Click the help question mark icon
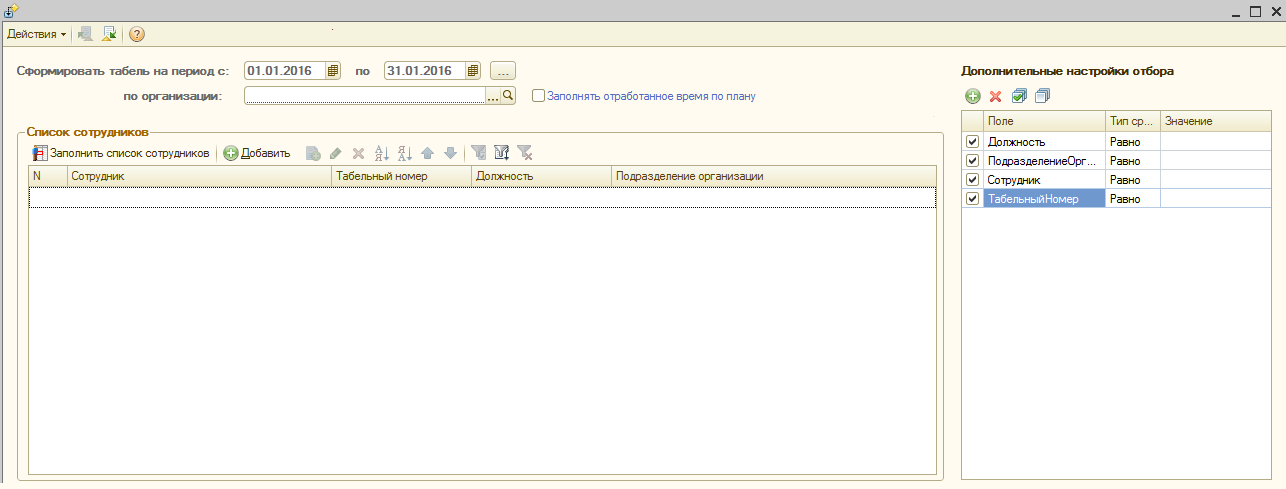The height and width of the screenshot is (489, 1286). (137, 34)
